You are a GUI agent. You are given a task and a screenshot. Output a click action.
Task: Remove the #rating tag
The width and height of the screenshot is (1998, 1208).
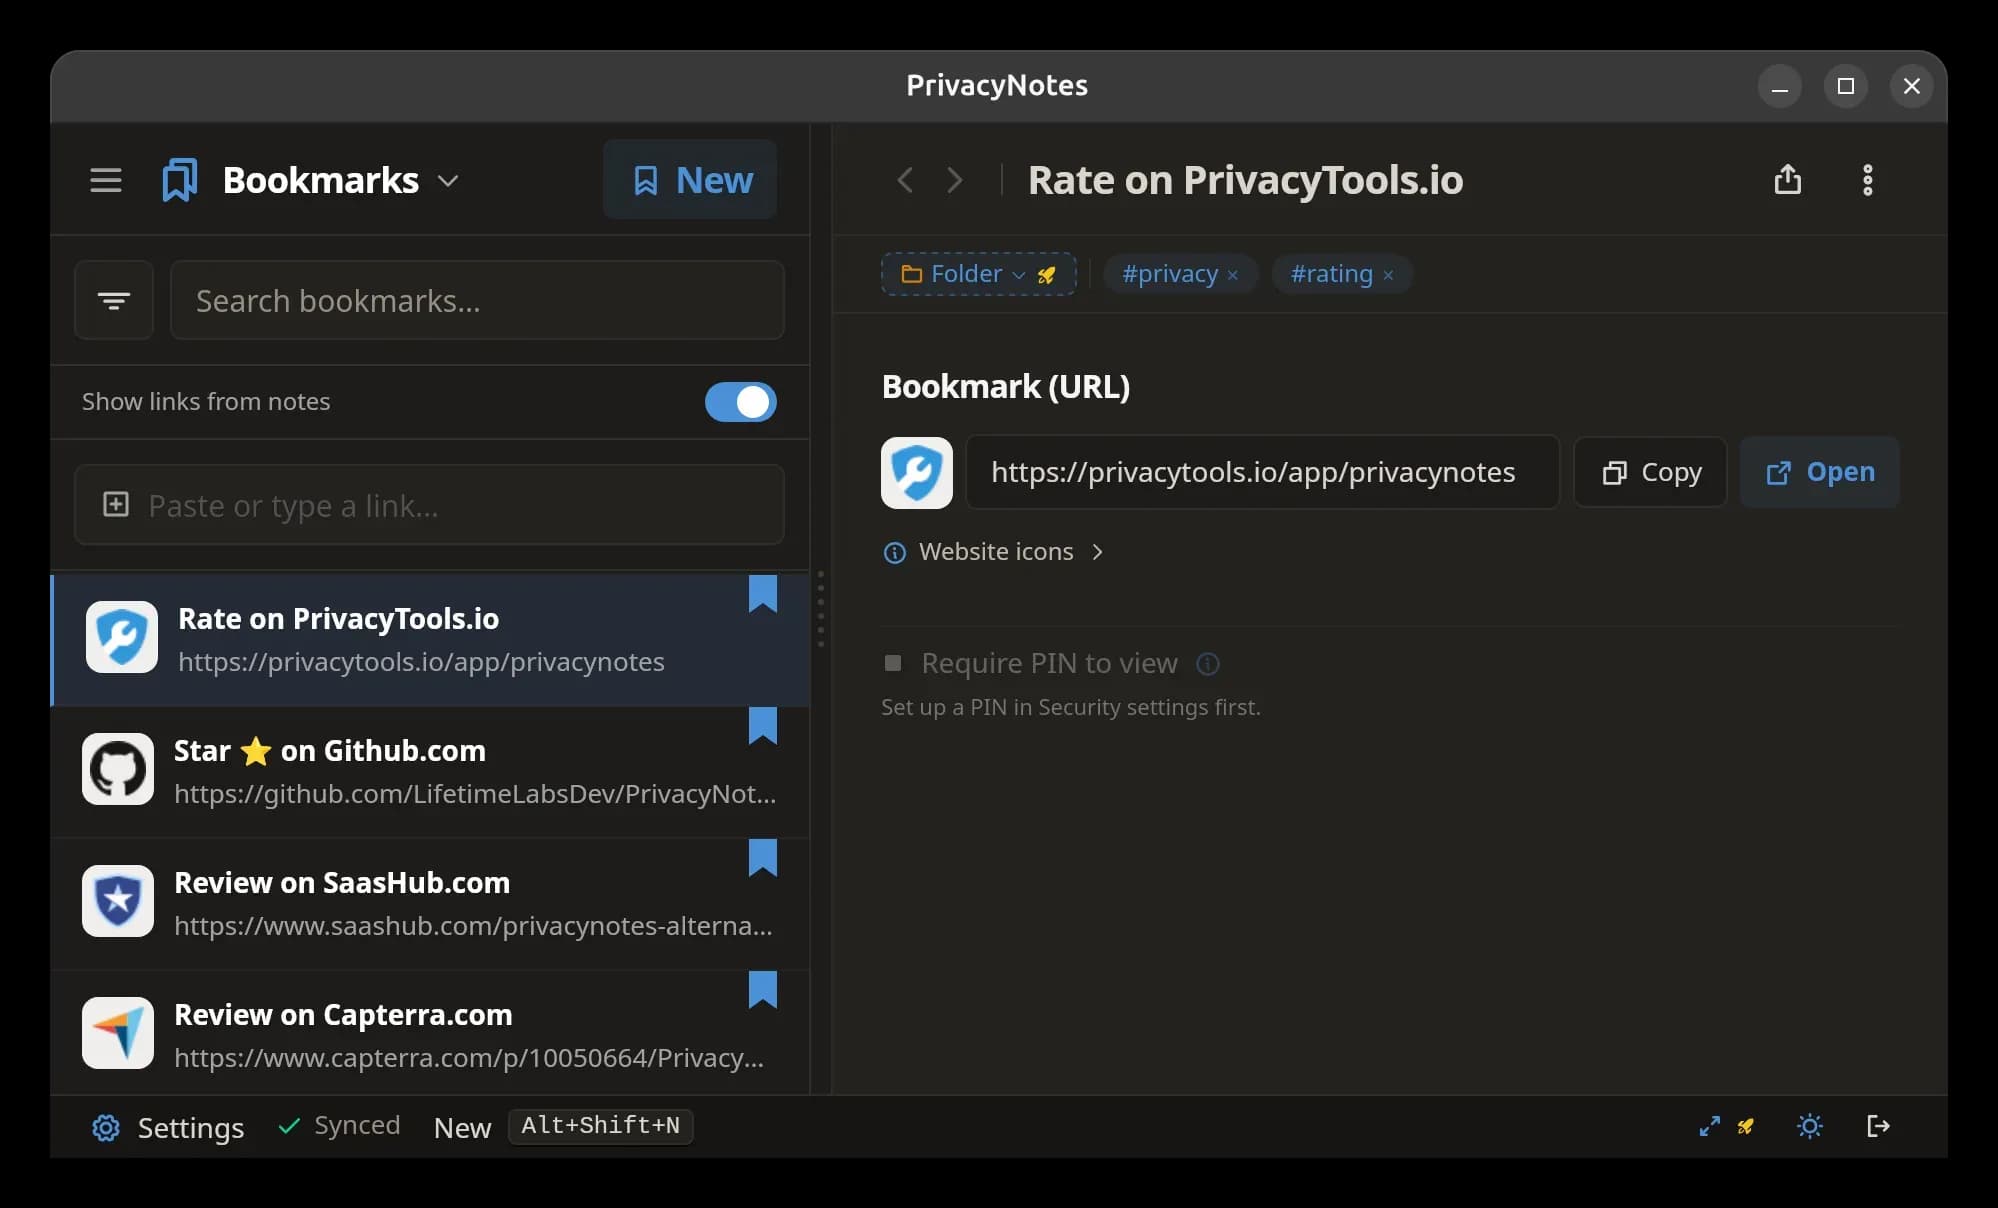[1388, 276]
